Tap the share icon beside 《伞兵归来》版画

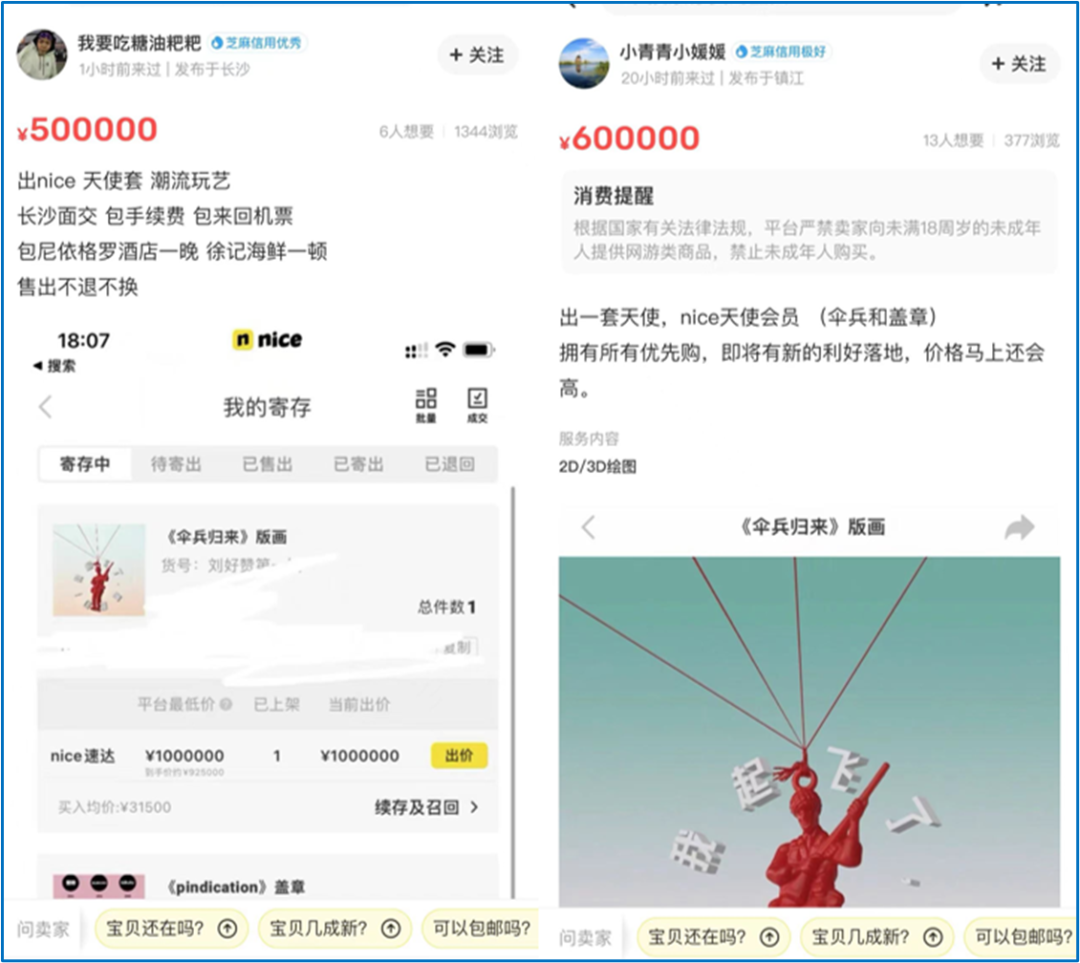[x=1020, y=527]
